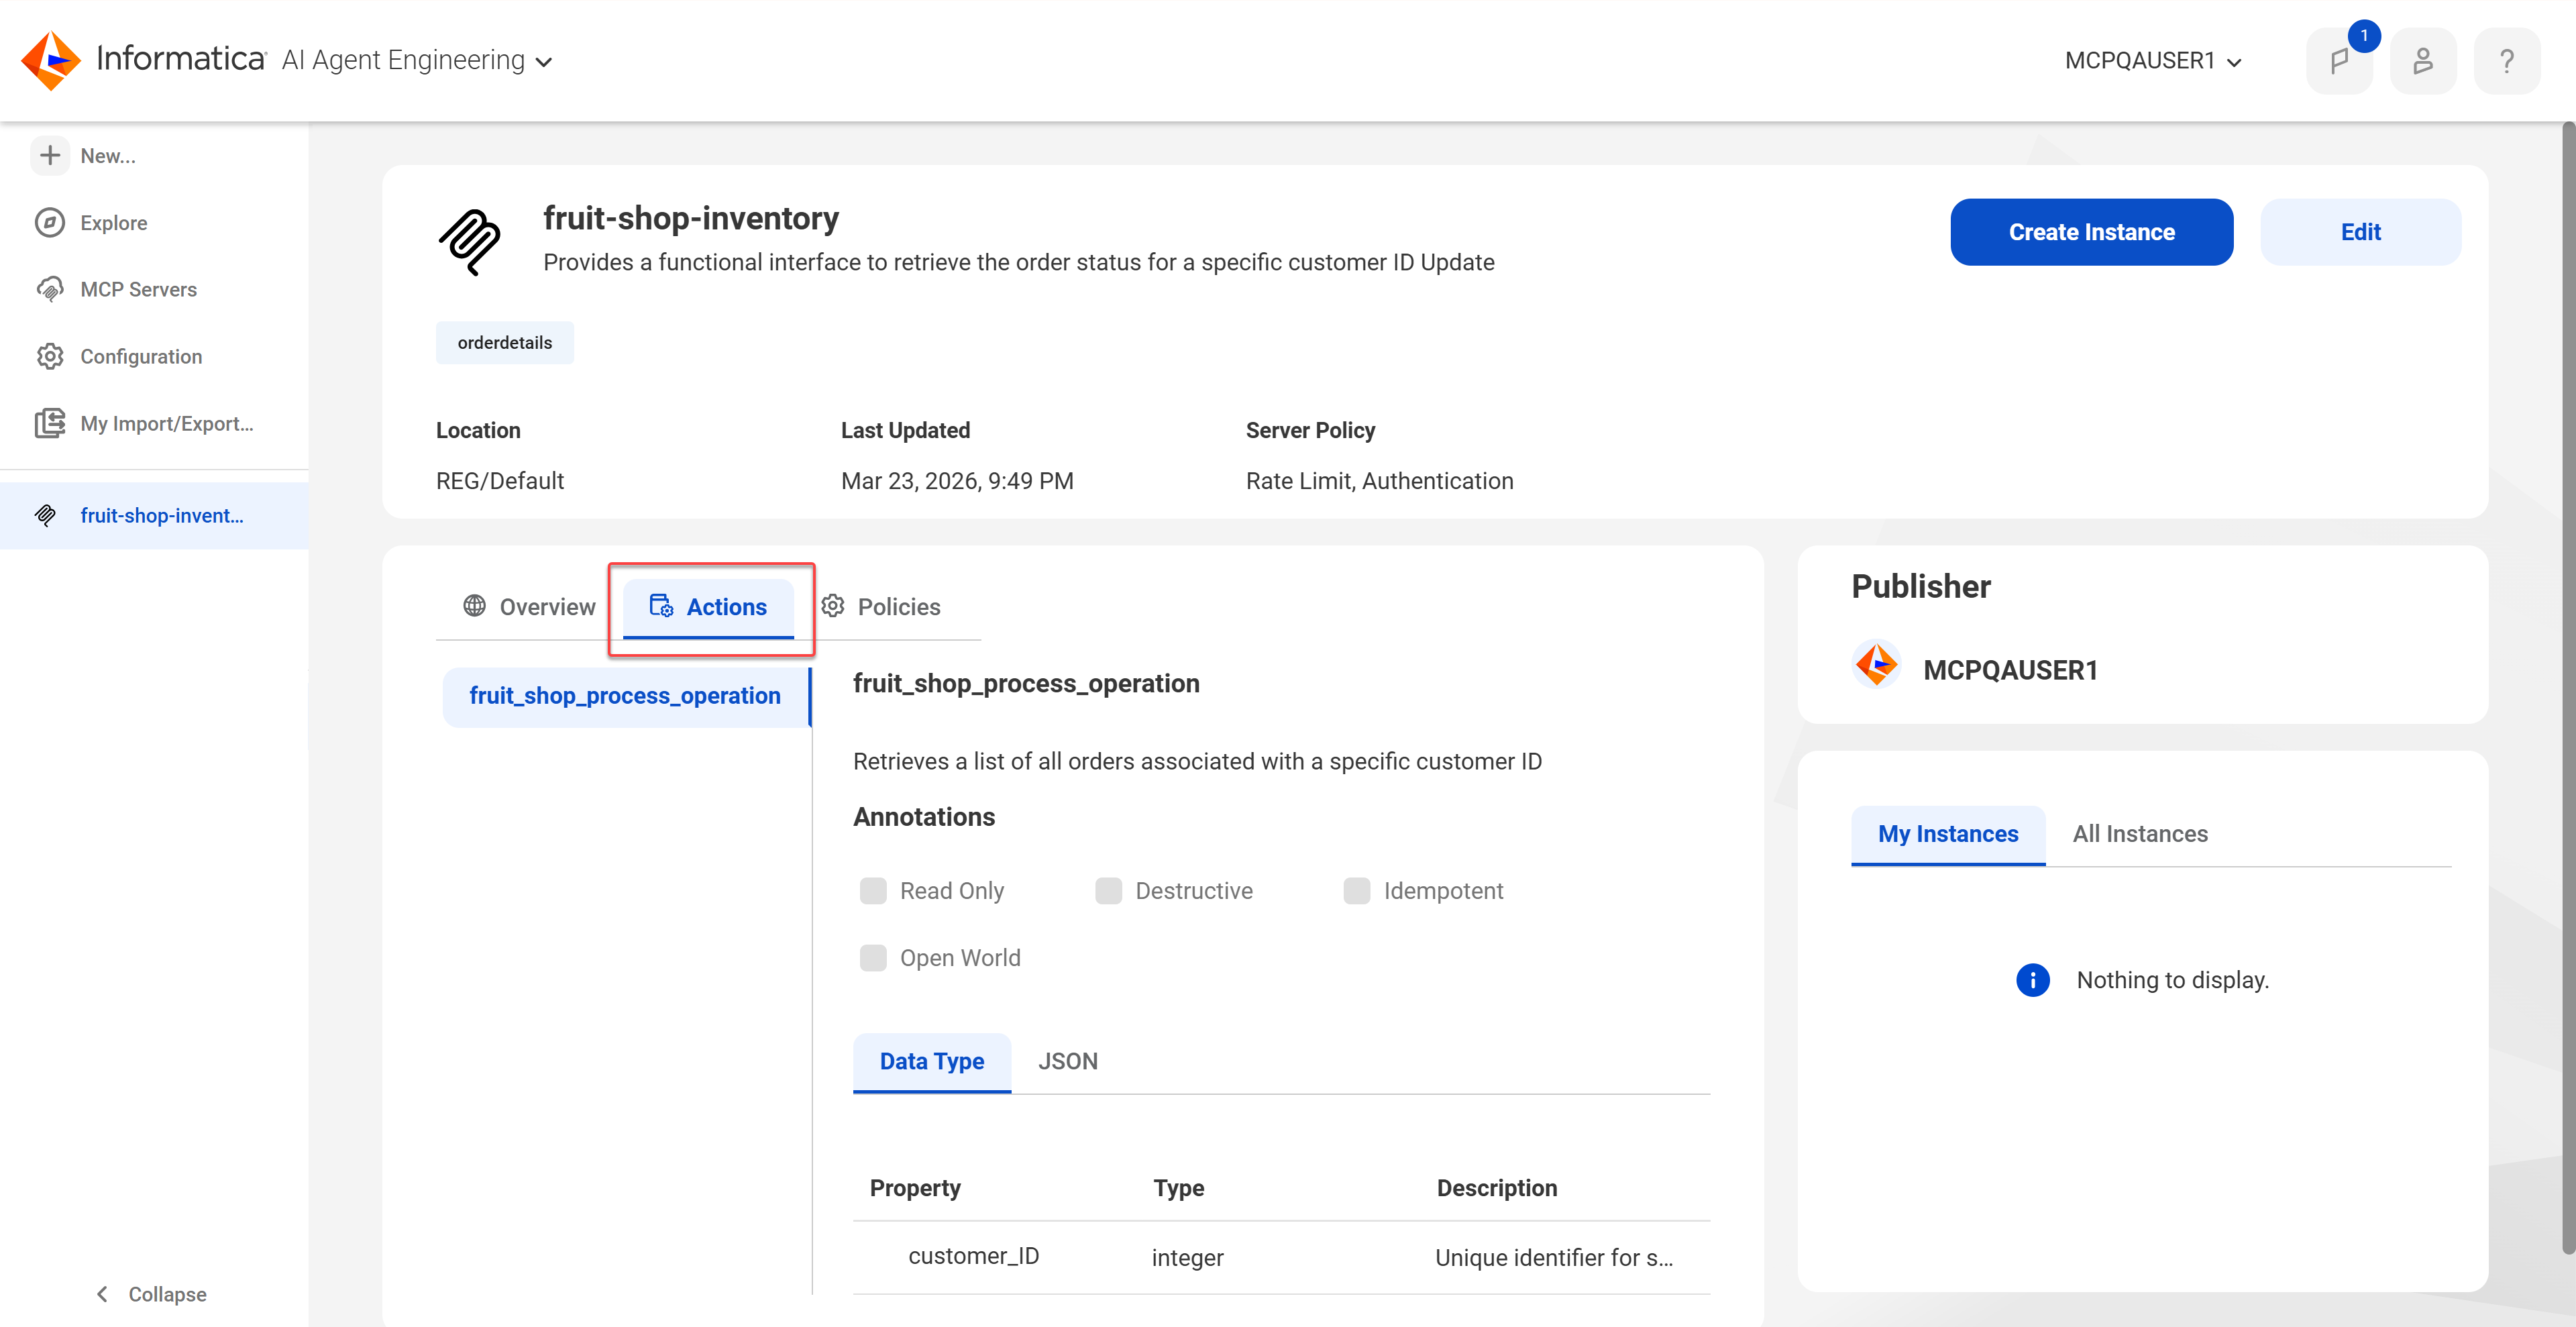Screen dimensions: 2576x1327
Task: Switch to the Actions tab
Action: click(708, 607)
